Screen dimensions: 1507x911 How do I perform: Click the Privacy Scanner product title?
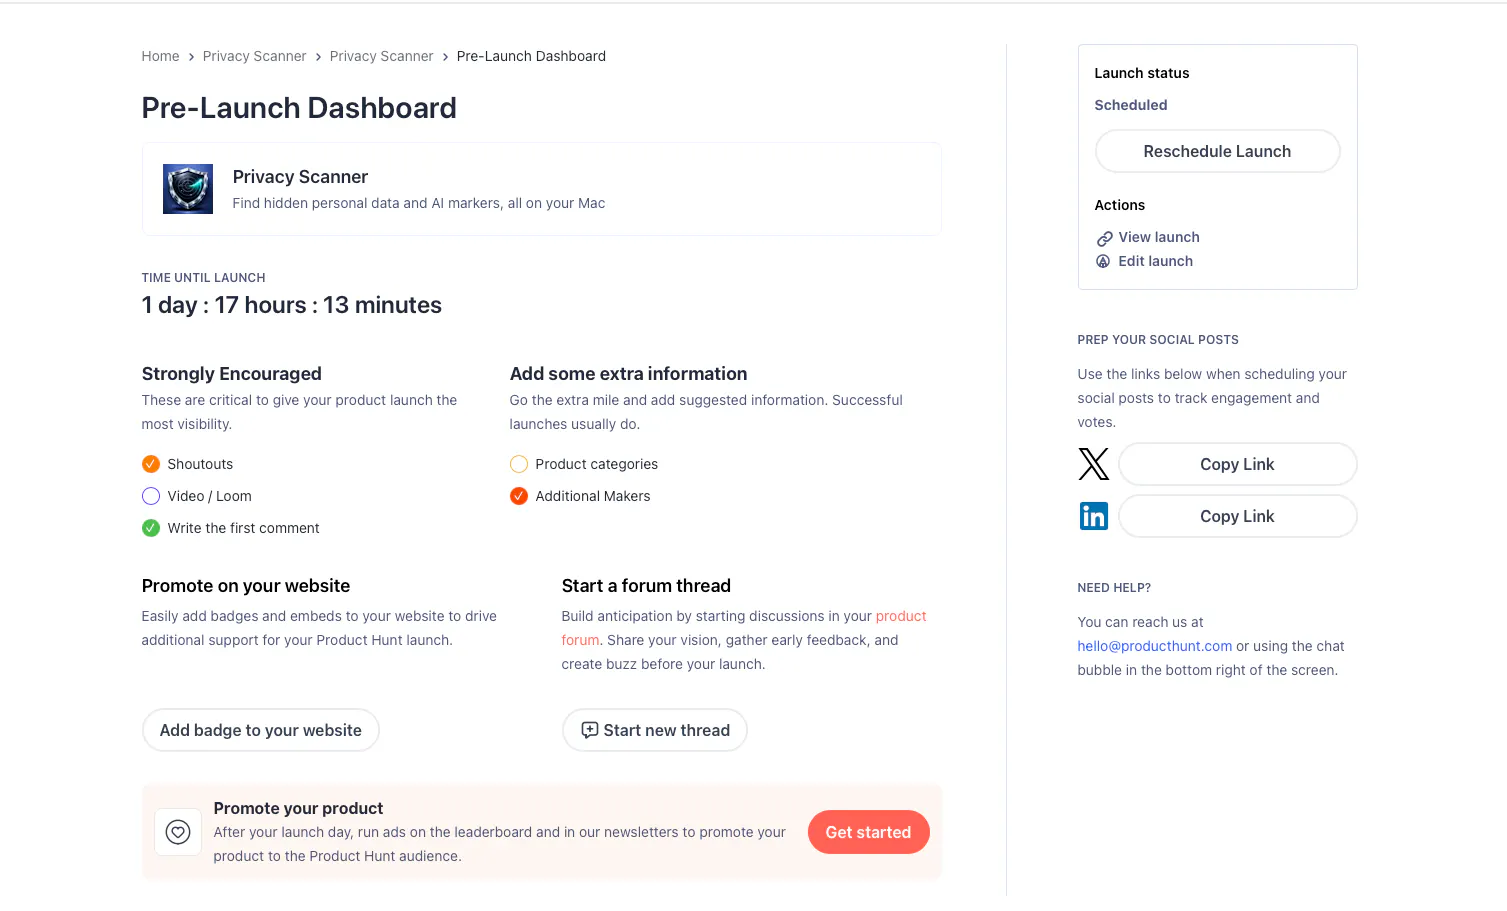click(x=300, y=177)
